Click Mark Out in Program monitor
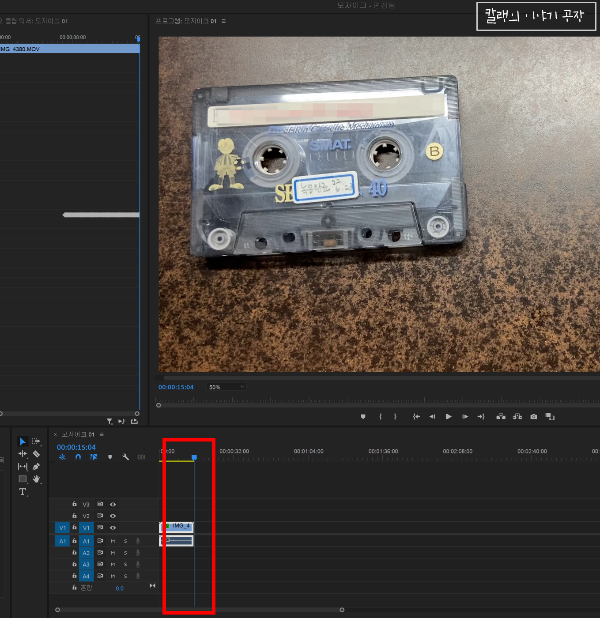Image resolution: width=600 pixels, height=618 pixels. 395,417
